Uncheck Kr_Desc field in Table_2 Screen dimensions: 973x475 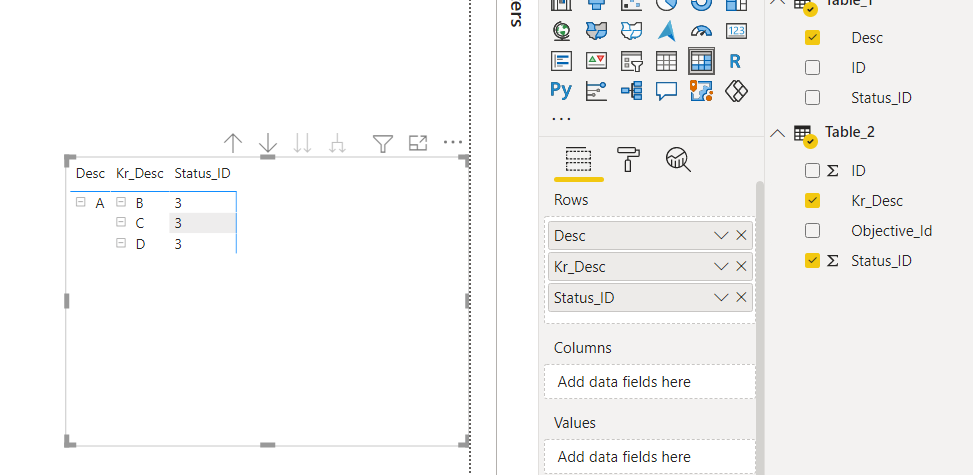click(812, 201)
